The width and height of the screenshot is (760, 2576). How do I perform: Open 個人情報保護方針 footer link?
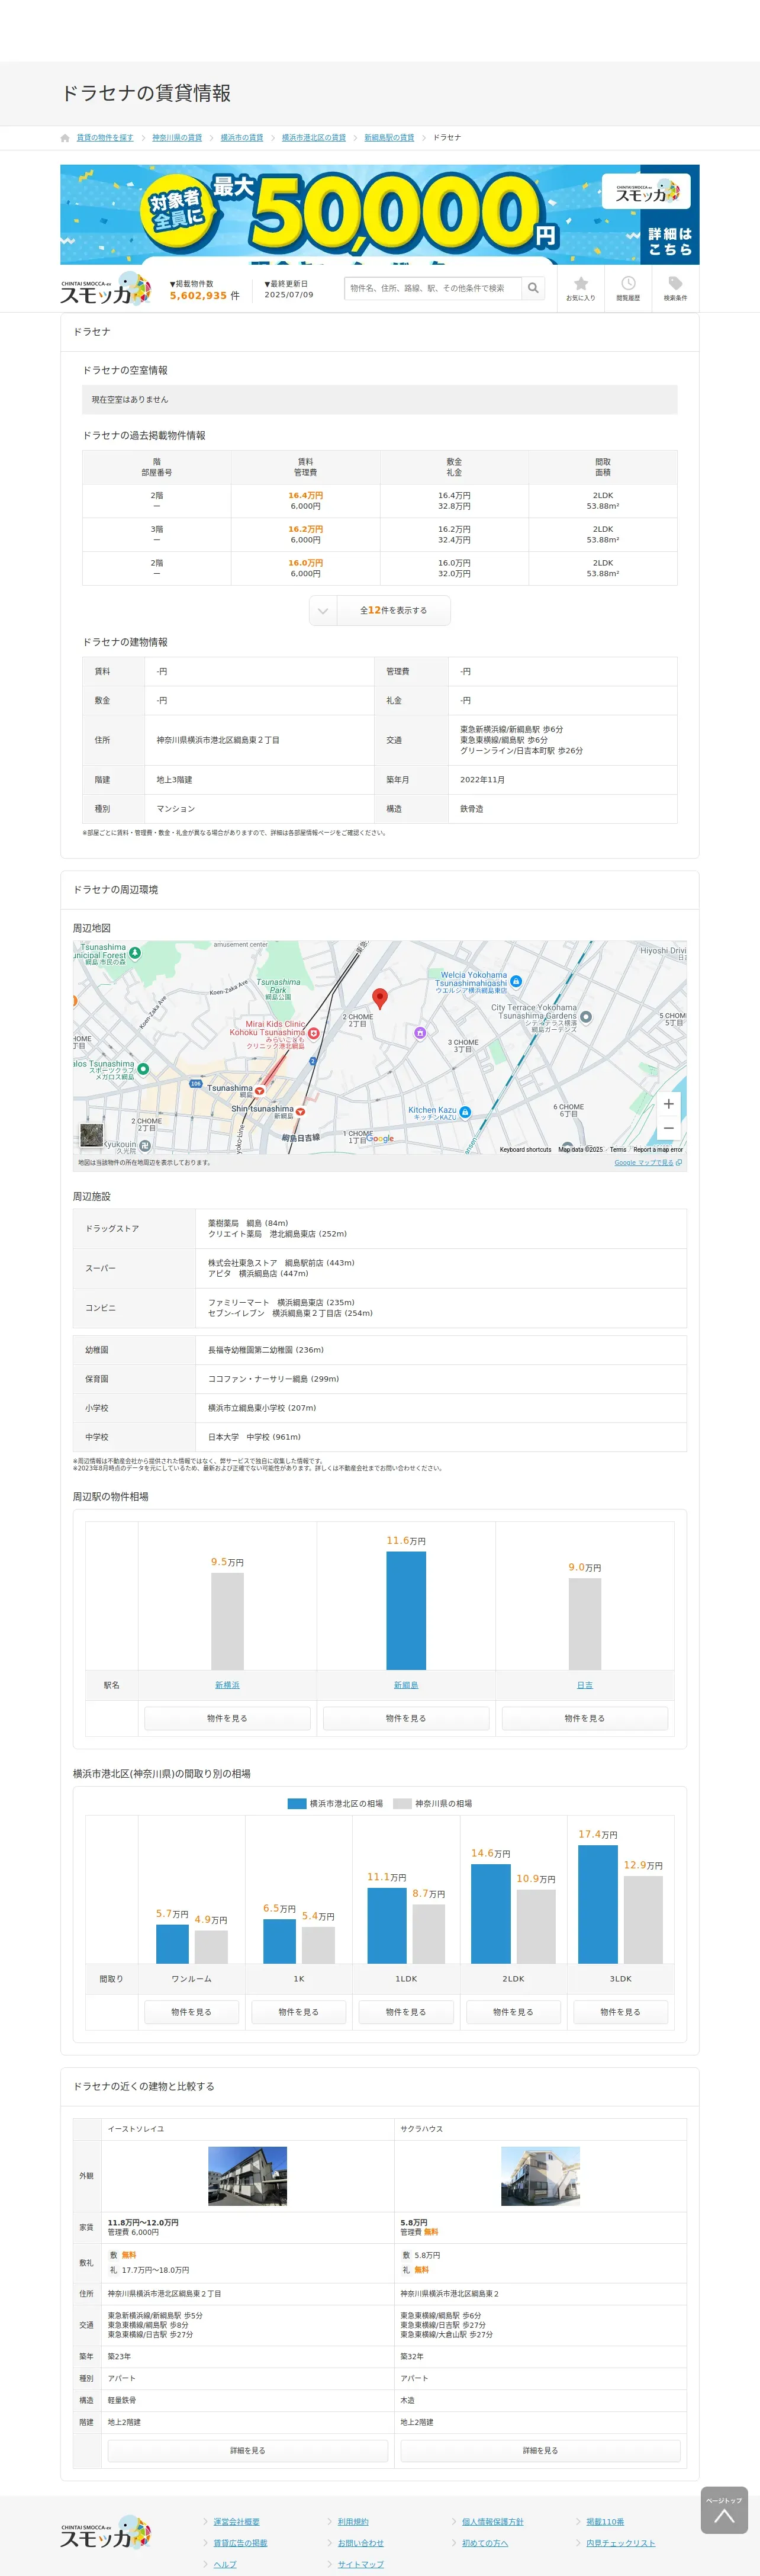click(x=493, y=2522)
